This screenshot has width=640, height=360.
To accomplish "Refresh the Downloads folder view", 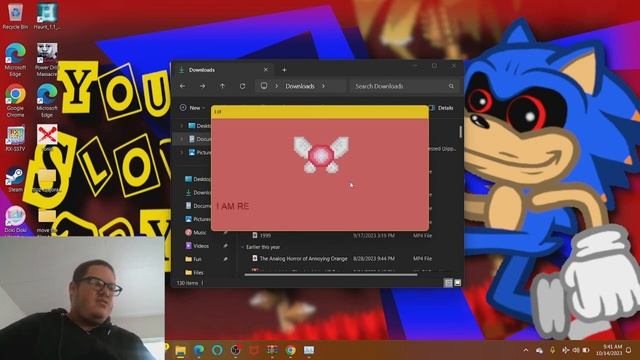I will [x=242, y=86].
